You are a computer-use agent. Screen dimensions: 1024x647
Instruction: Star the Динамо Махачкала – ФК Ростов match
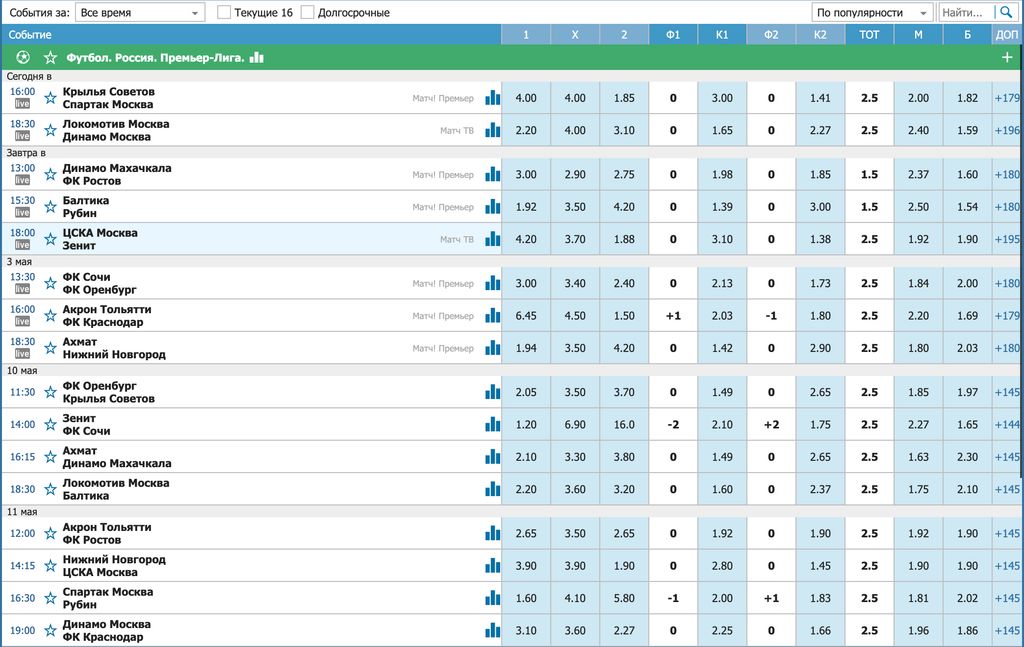(50, 174)
